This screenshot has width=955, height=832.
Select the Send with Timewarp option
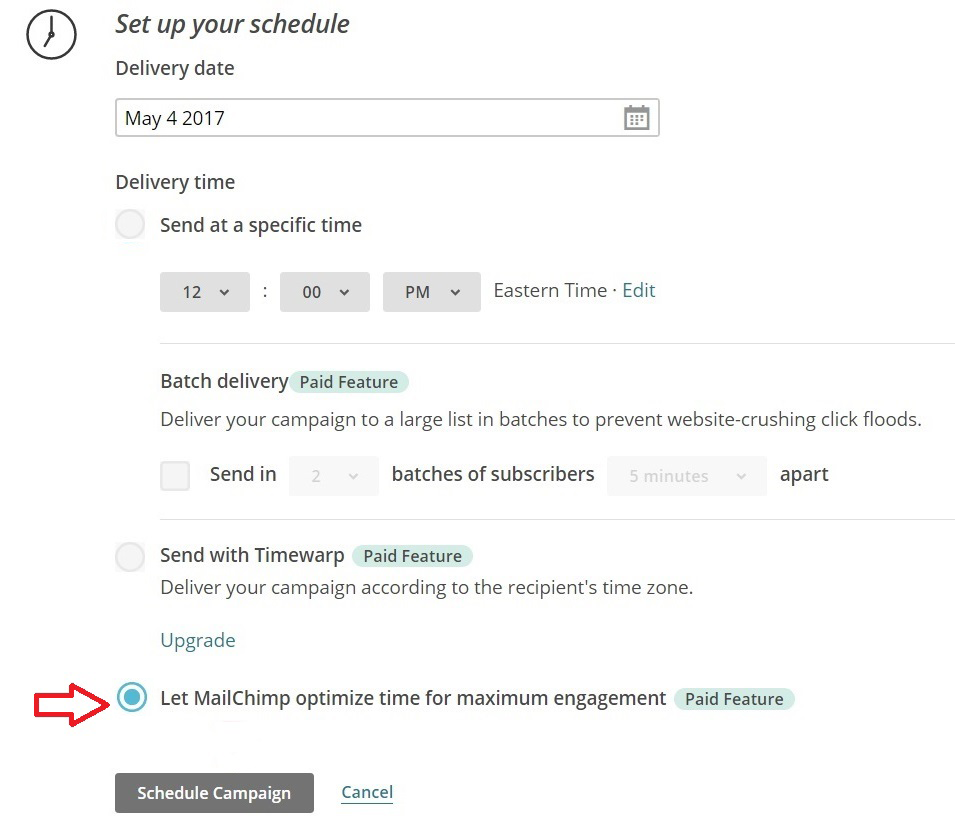coord(130,555)
